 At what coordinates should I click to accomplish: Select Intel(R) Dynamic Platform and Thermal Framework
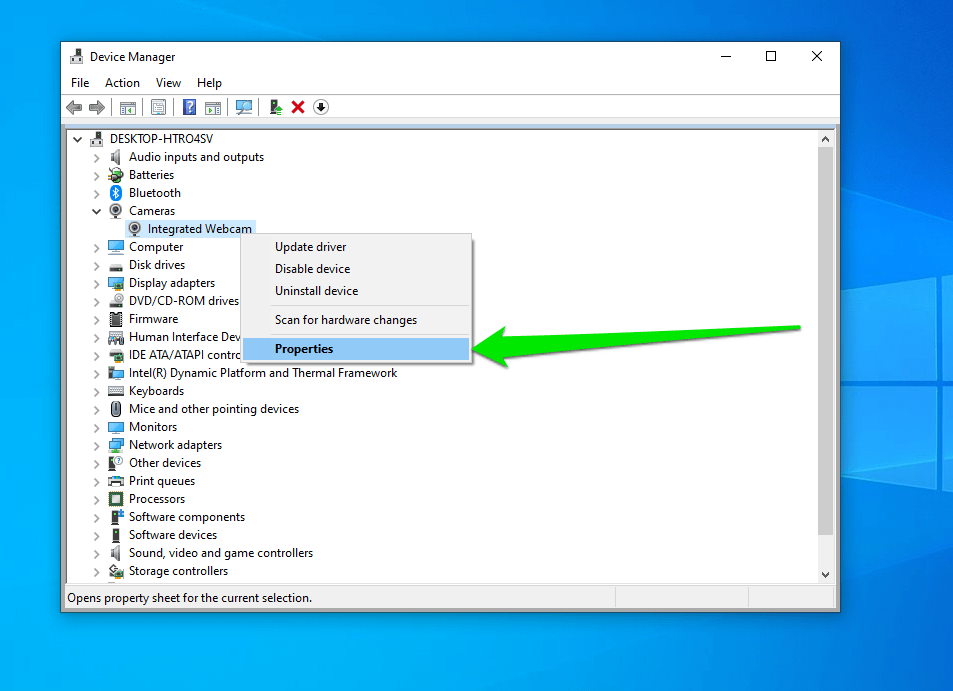click(x=263, y=373)
